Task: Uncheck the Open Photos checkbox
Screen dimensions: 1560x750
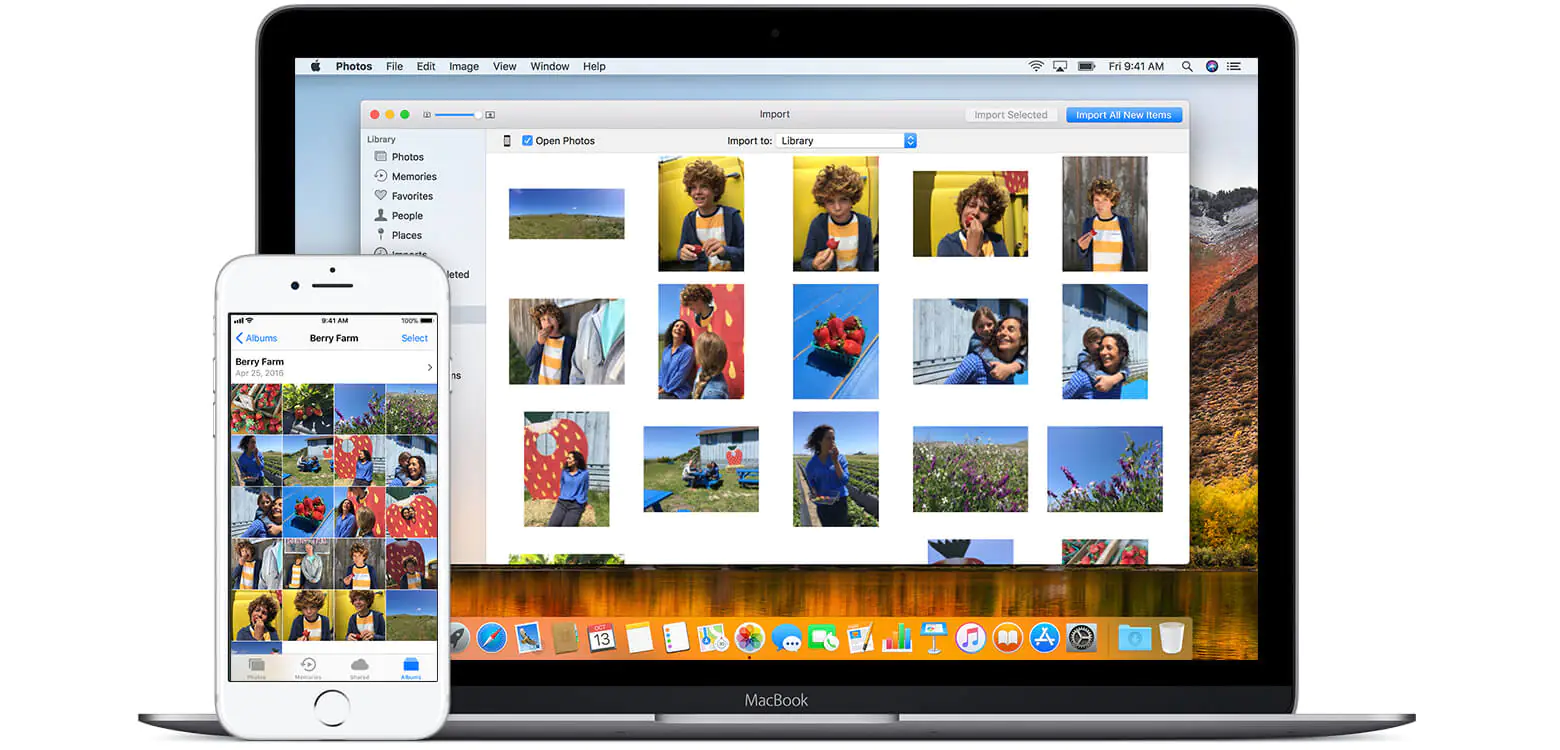Action: coord(527,140)
